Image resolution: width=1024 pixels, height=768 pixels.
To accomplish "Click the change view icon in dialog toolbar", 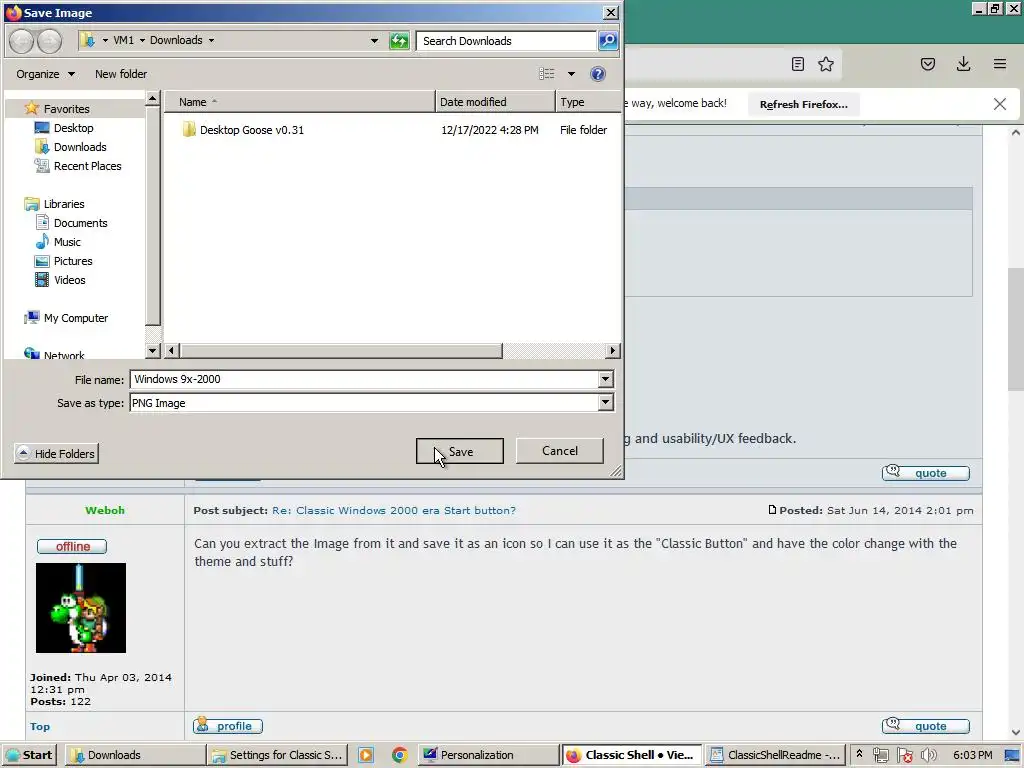I will coord(547,74).
